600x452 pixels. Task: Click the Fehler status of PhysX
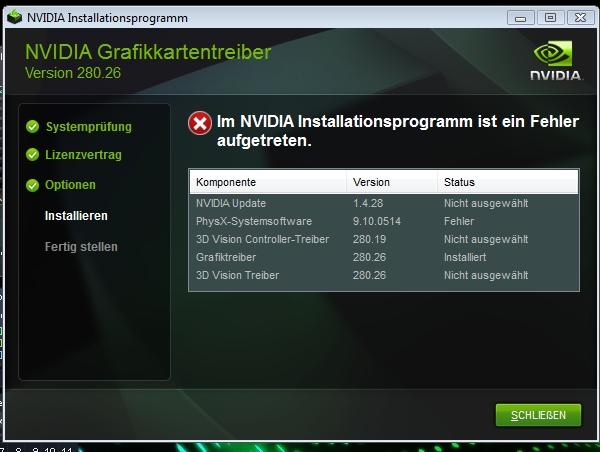point(459,221)
